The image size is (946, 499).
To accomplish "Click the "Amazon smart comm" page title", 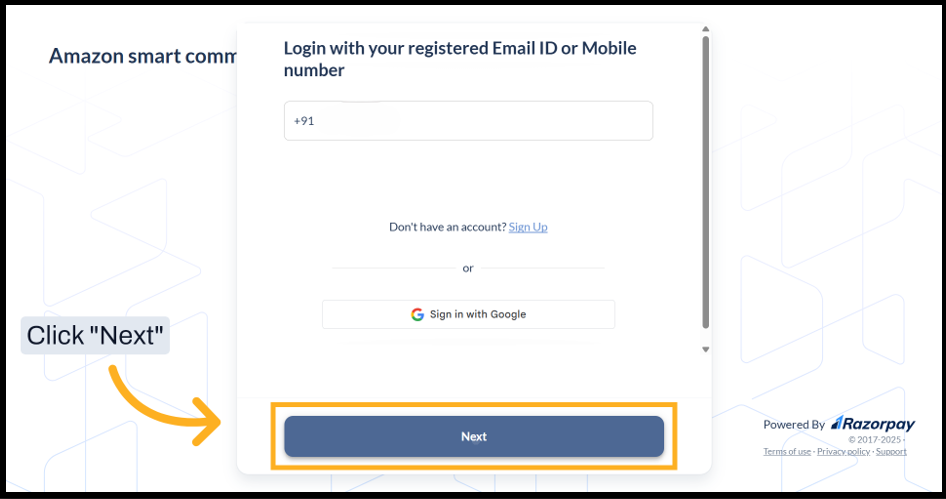I will coord(142,56).
